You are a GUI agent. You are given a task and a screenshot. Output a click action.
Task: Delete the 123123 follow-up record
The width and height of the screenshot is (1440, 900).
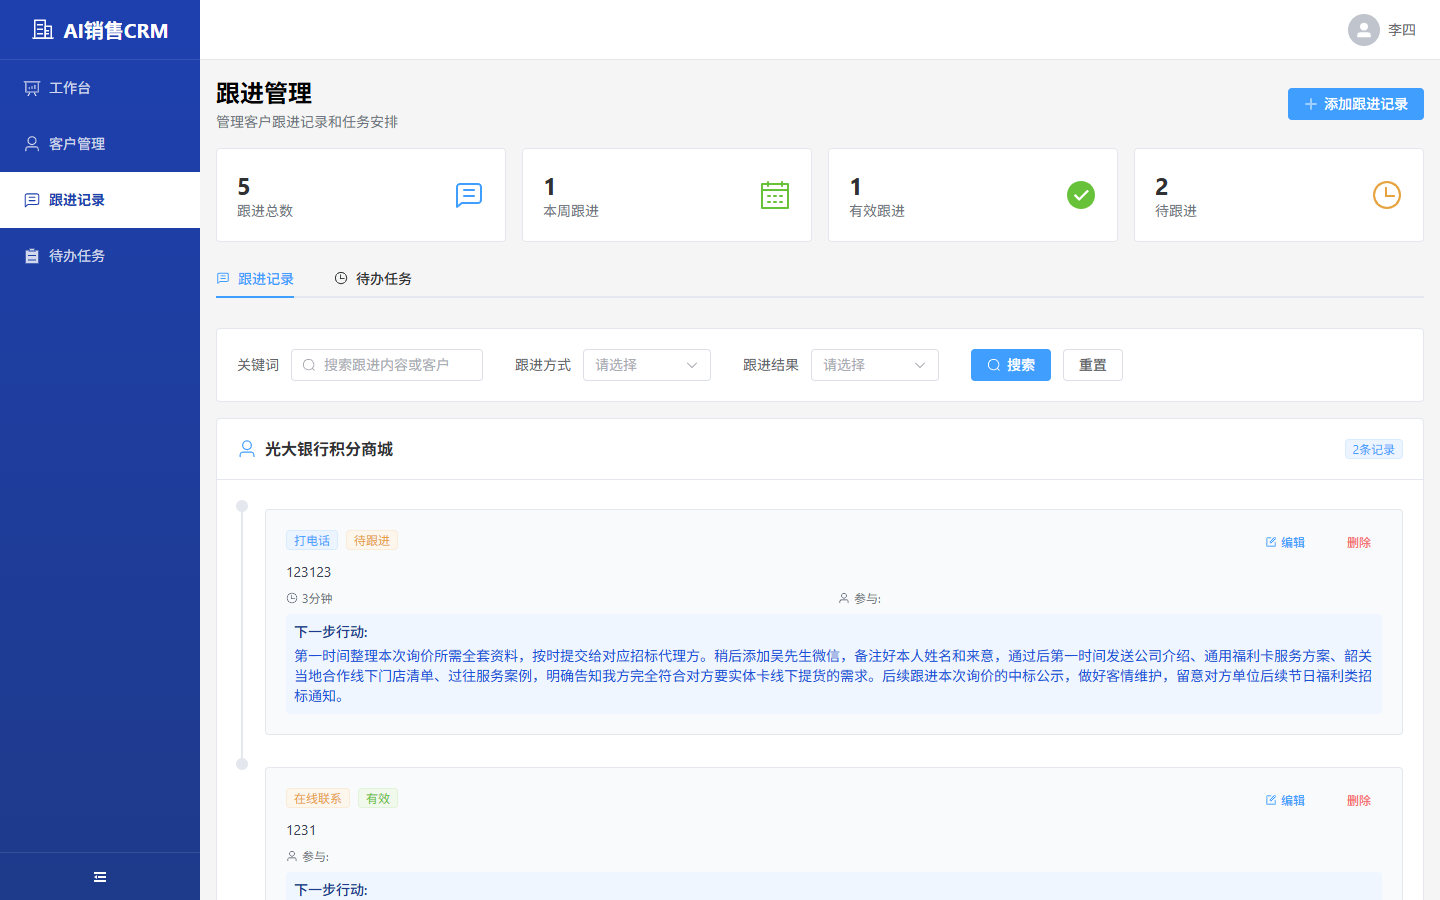1359,542
